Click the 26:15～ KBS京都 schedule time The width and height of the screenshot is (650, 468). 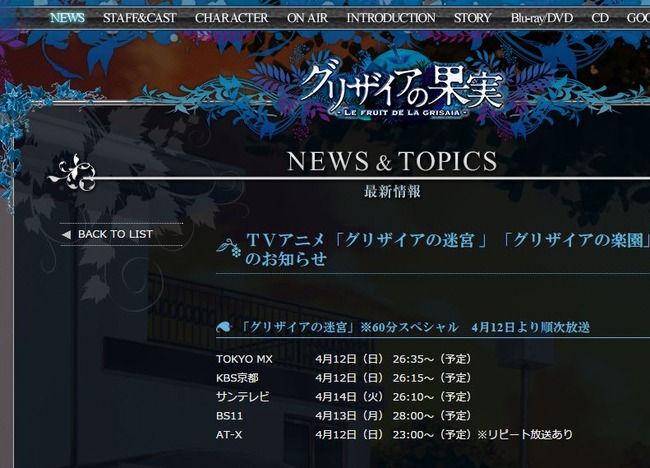(413, 378)
